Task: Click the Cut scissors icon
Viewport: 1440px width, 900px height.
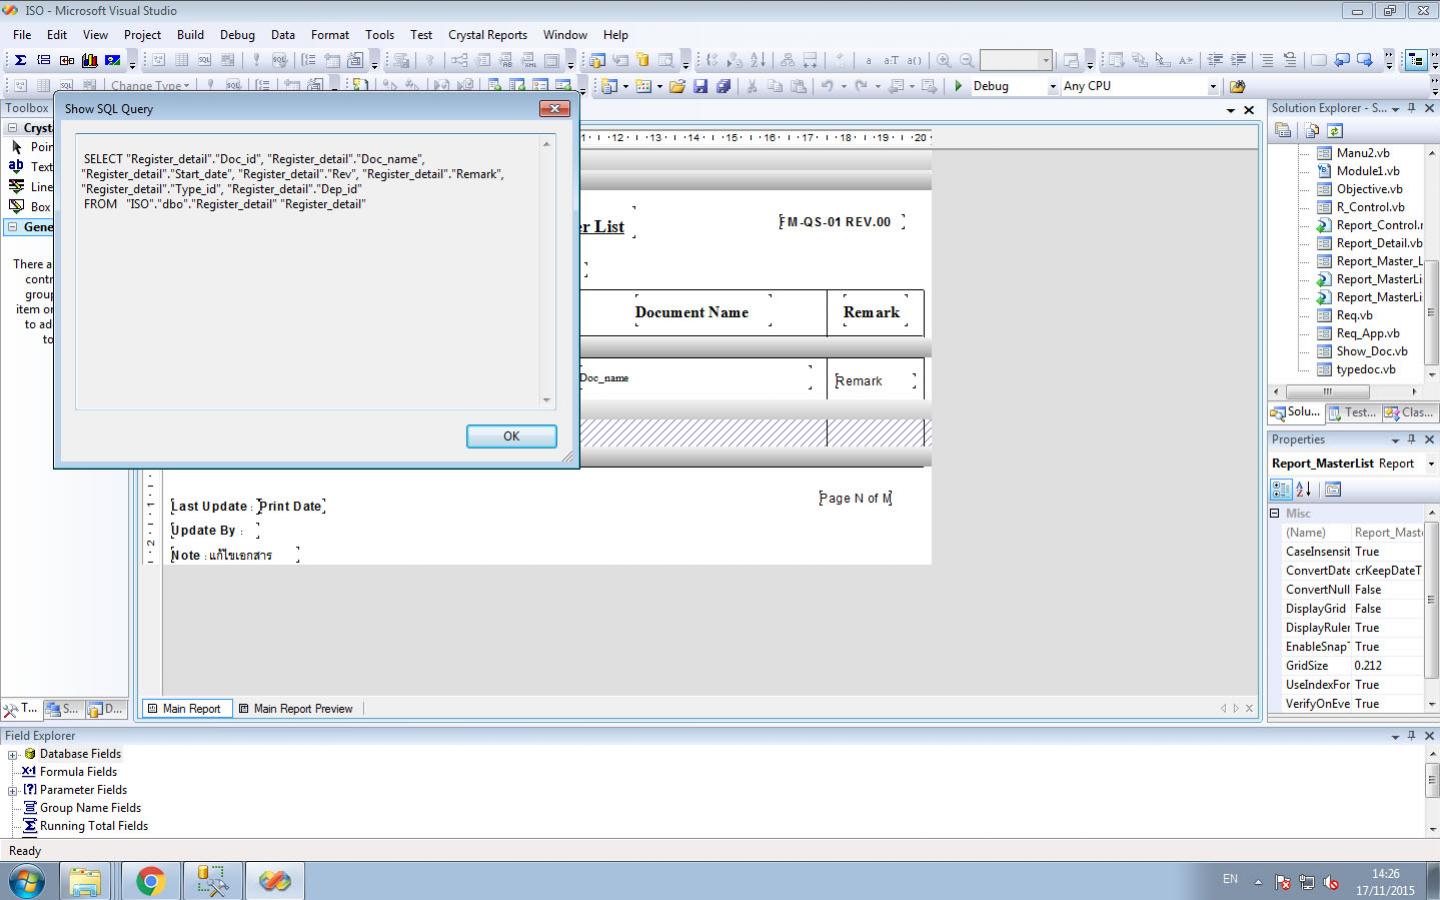Action: (x=752, y=86)
